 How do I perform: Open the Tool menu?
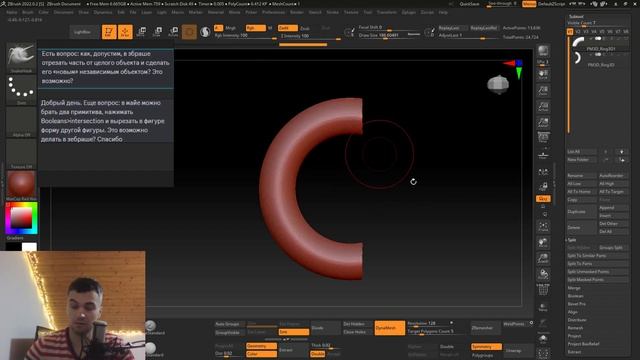coord(368,12)
